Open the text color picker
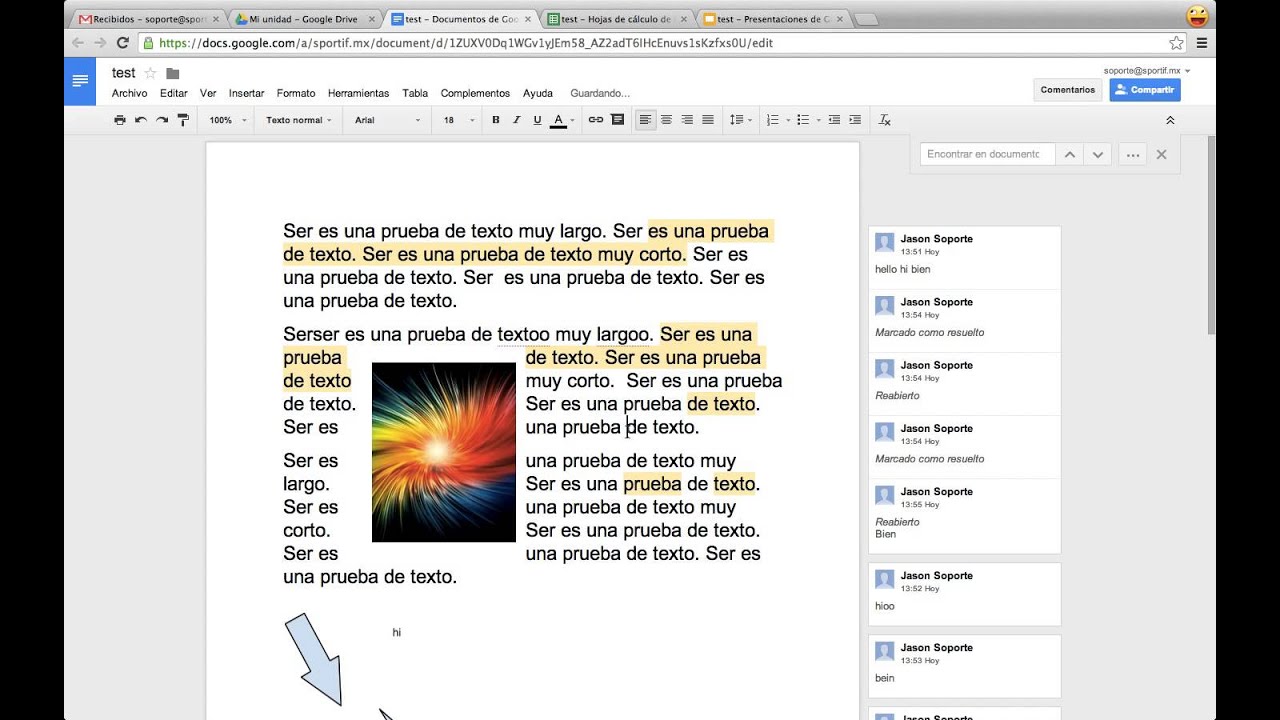 (560, 120)
